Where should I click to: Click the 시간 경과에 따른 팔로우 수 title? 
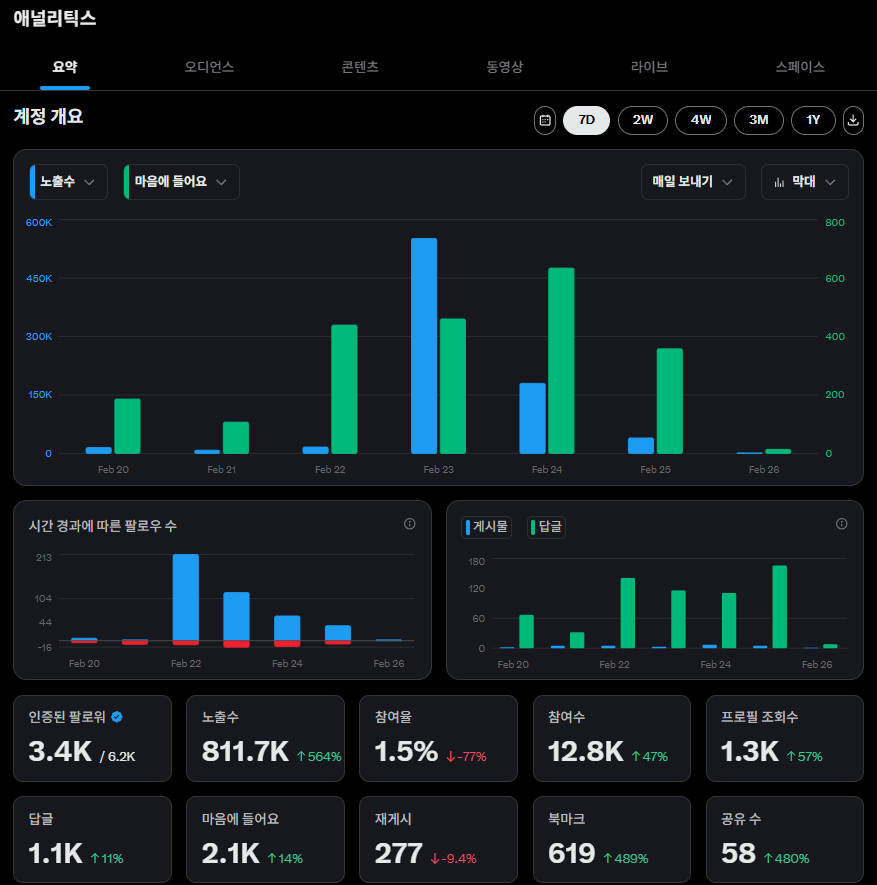tap(103, 526)
